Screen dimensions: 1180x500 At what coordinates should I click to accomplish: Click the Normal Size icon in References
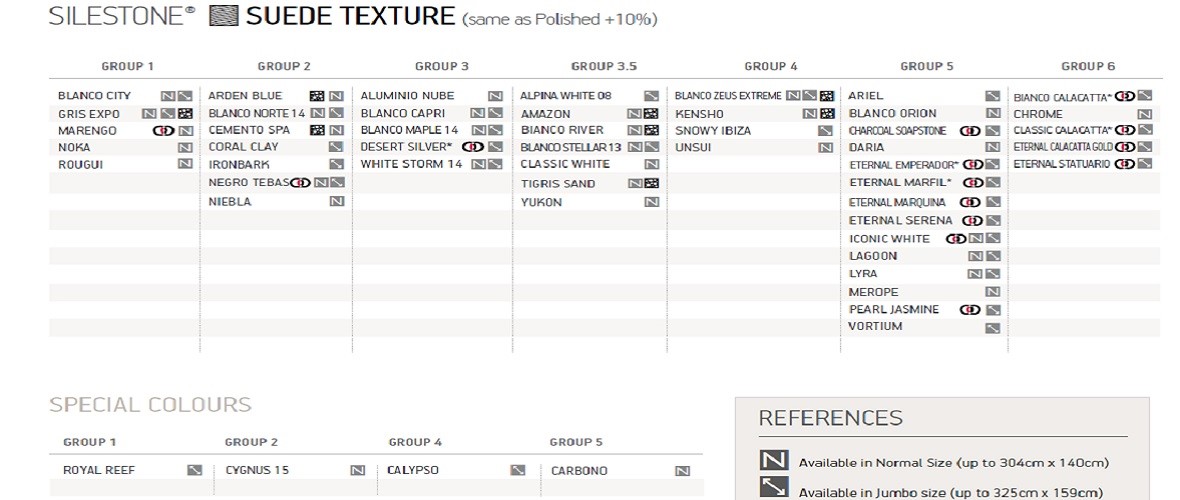(x=774, y=462)
